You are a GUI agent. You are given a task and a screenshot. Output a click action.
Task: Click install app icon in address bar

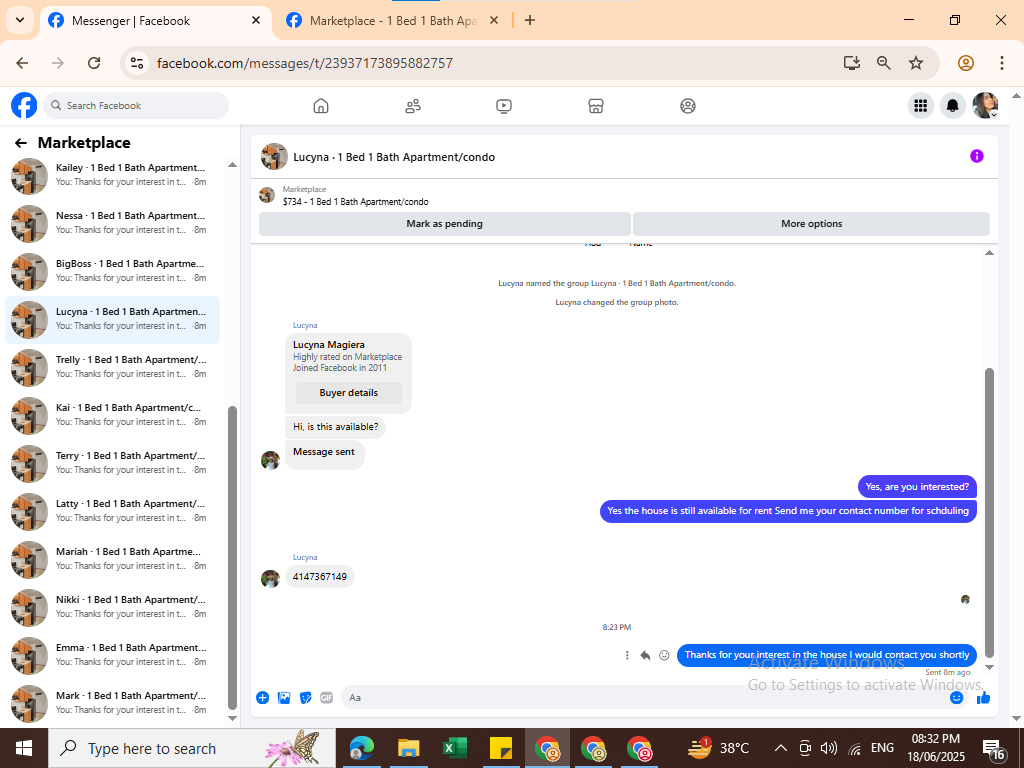(x=852, y=63)
